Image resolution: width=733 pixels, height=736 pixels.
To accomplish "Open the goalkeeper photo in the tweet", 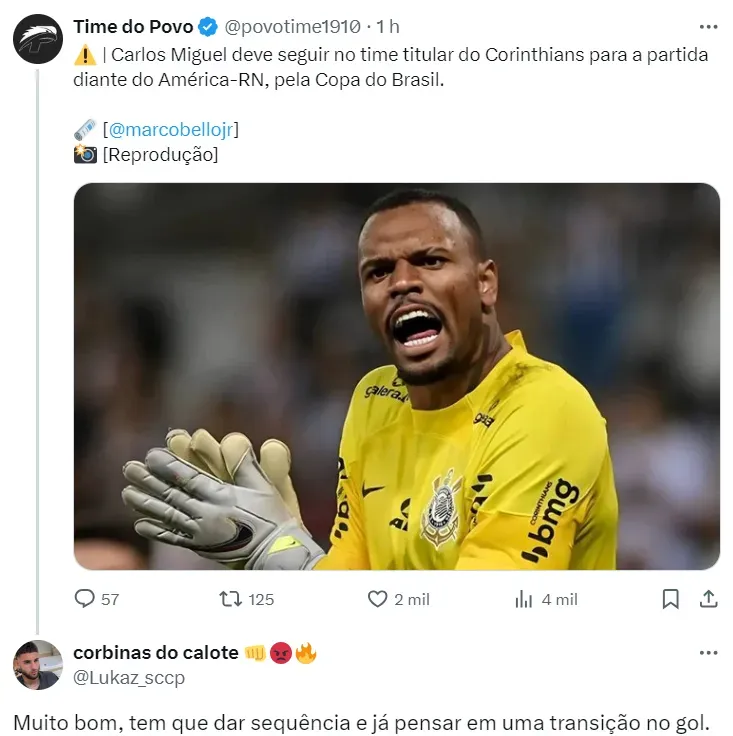I will (x=396, y=376).
